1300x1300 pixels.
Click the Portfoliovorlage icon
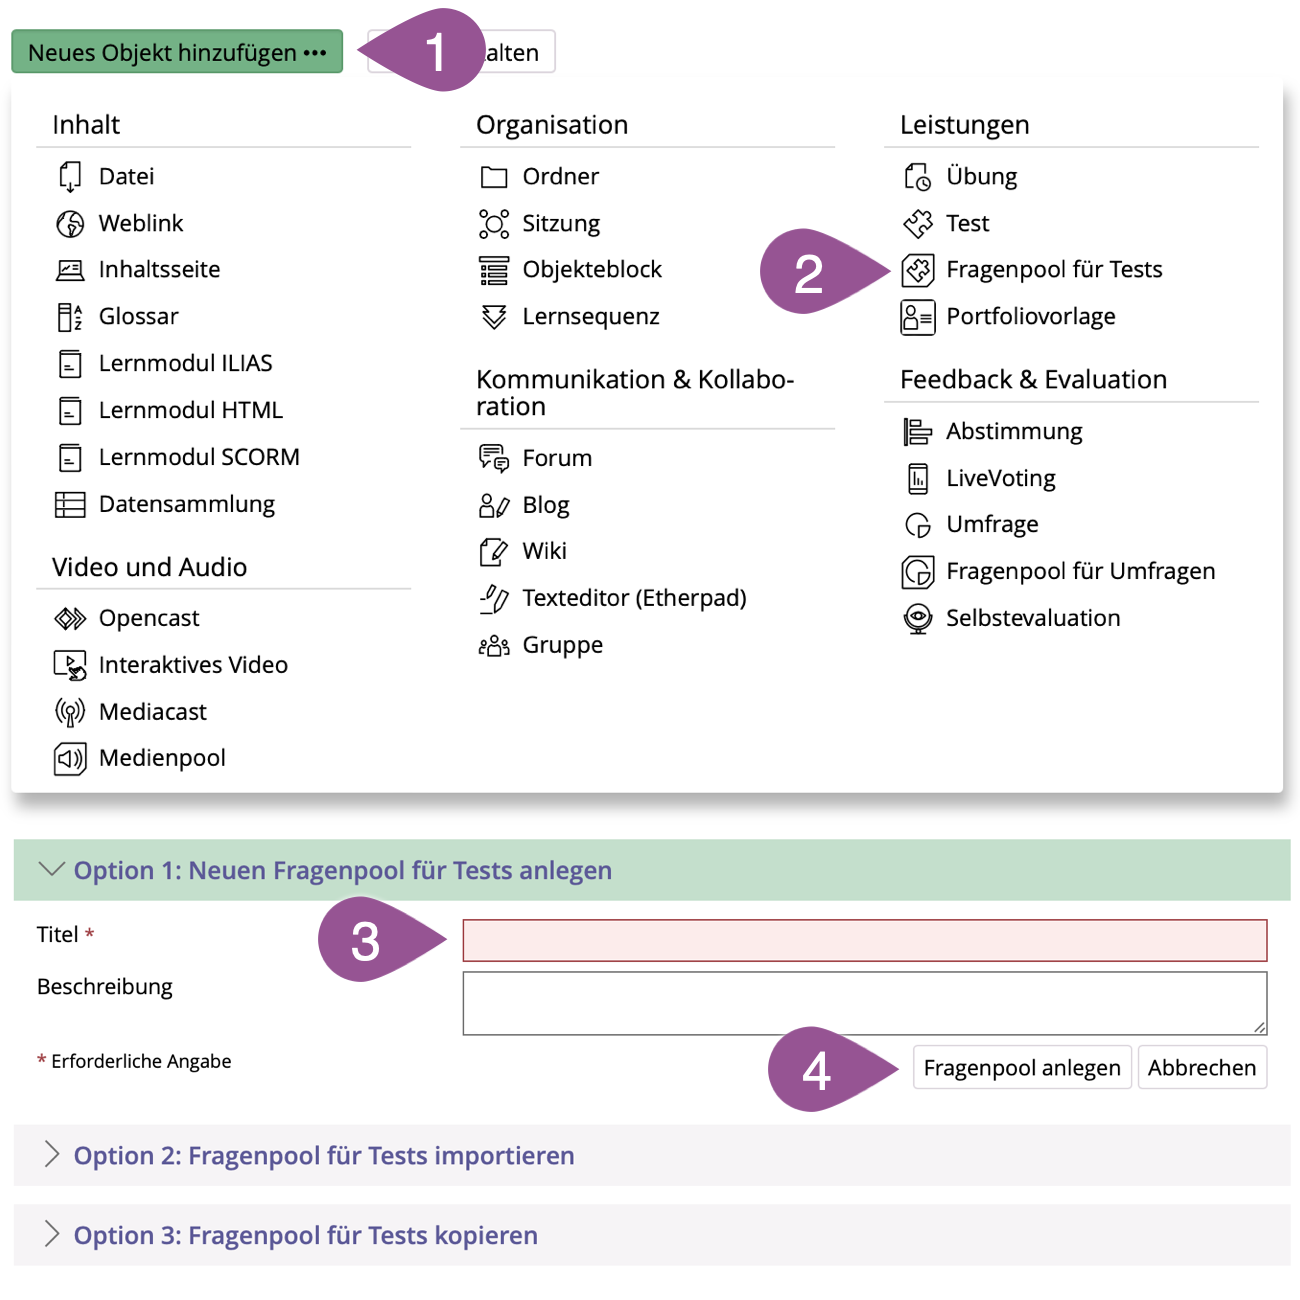click(917, 317)
